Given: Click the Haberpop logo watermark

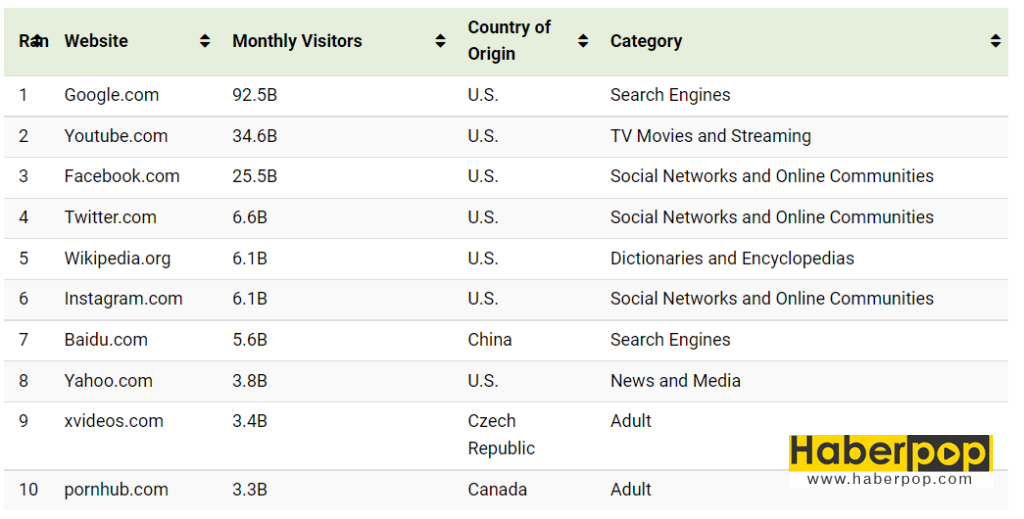Looking at the screenshot, I should tap(889, 453).
